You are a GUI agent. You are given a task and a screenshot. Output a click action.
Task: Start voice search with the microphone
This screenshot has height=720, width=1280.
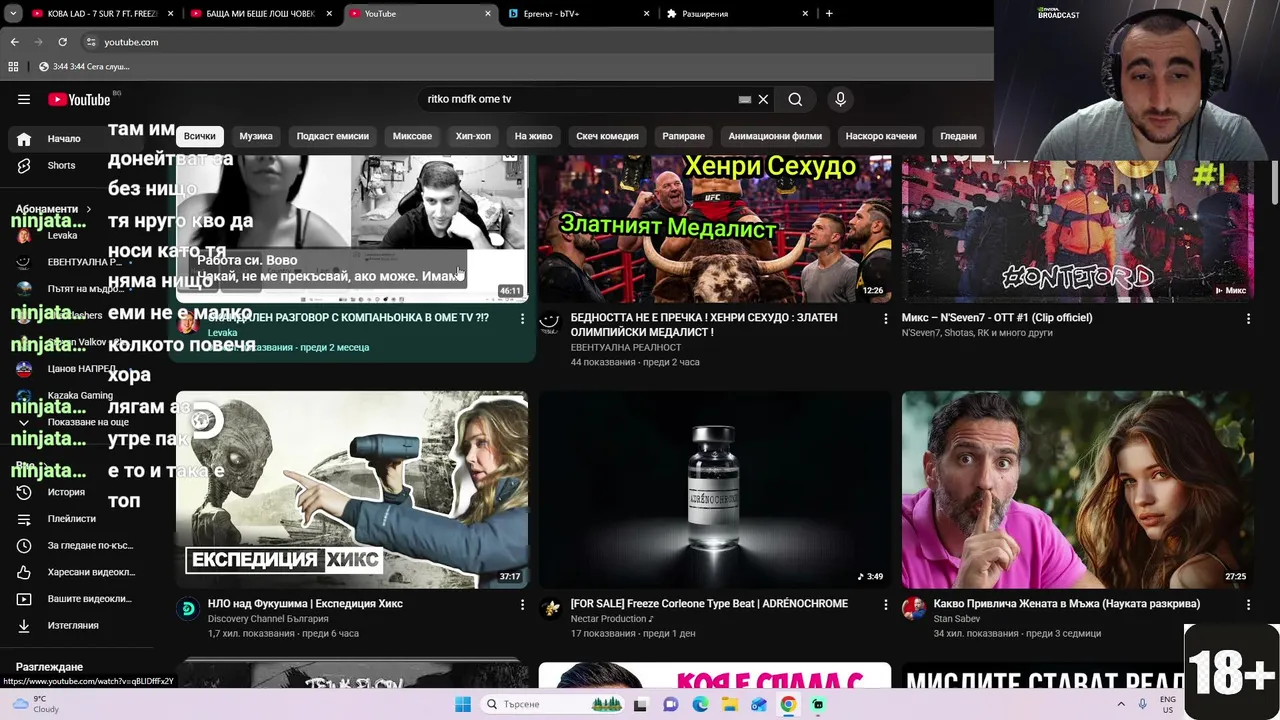[840, 99]
